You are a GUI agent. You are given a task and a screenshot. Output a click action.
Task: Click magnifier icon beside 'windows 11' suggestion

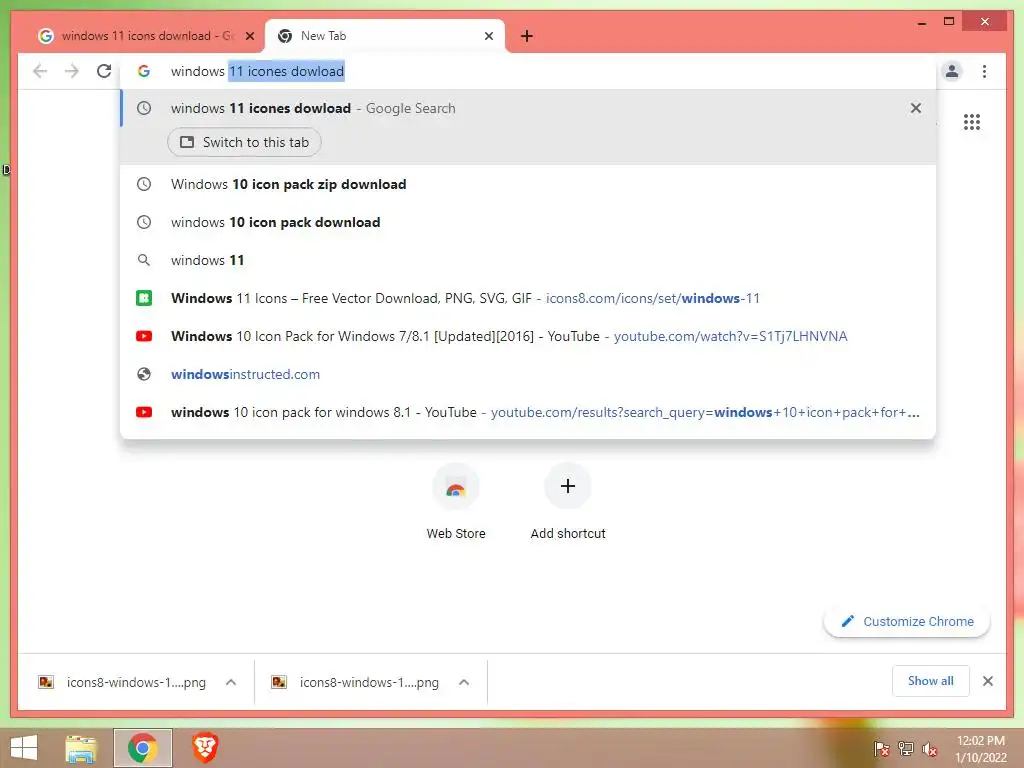point(144,260)
